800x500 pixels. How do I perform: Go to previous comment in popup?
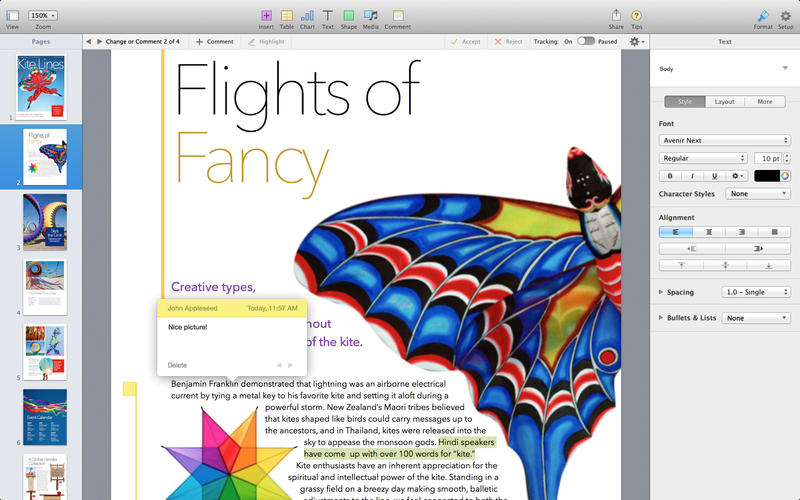tap(279, 365)
